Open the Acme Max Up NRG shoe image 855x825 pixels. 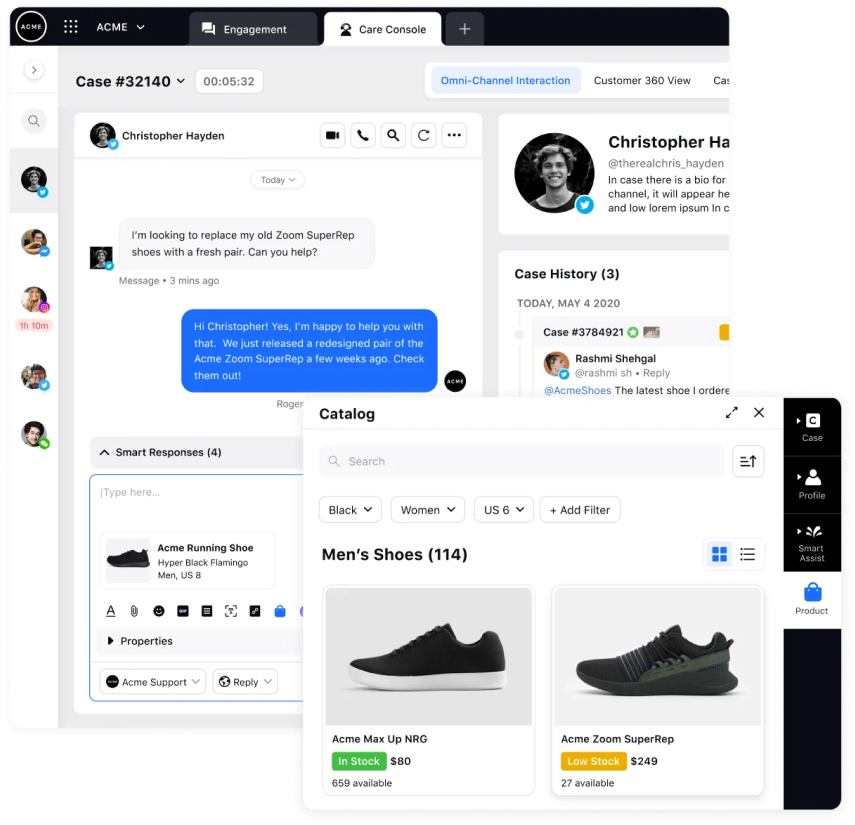tap(429, 656)
